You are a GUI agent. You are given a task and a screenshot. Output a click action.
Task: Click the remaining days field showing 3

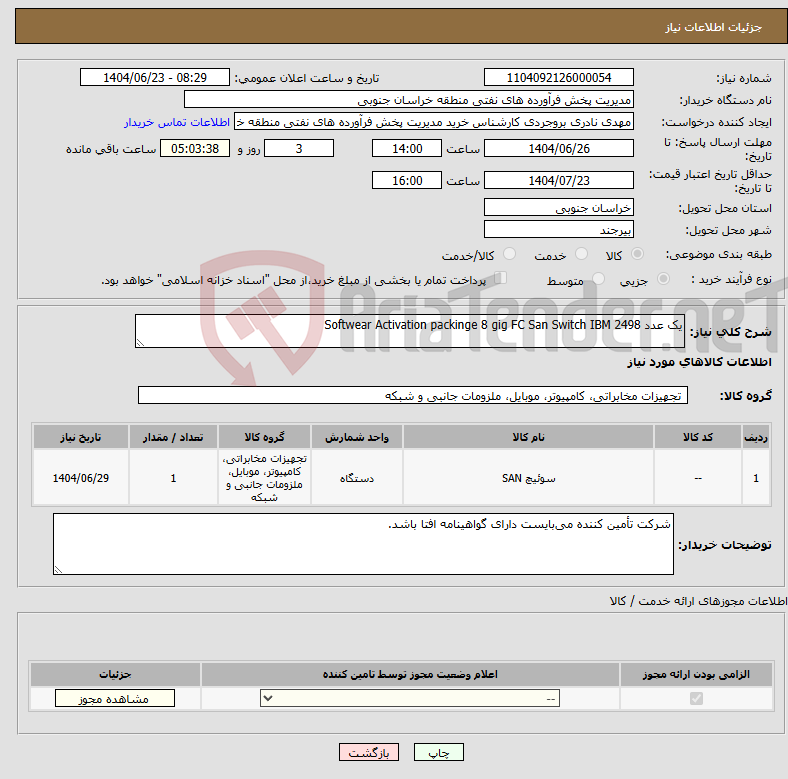(299, 149)
